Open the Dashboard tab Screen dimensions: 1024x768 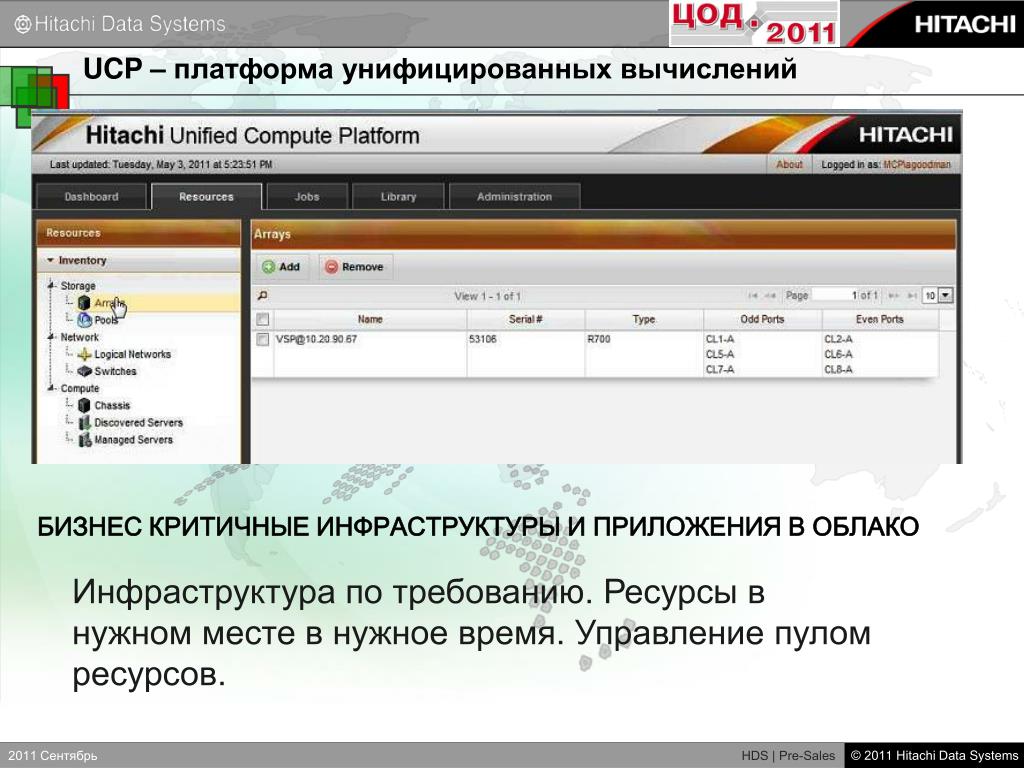pyautogui.click(x=91, y=197)
